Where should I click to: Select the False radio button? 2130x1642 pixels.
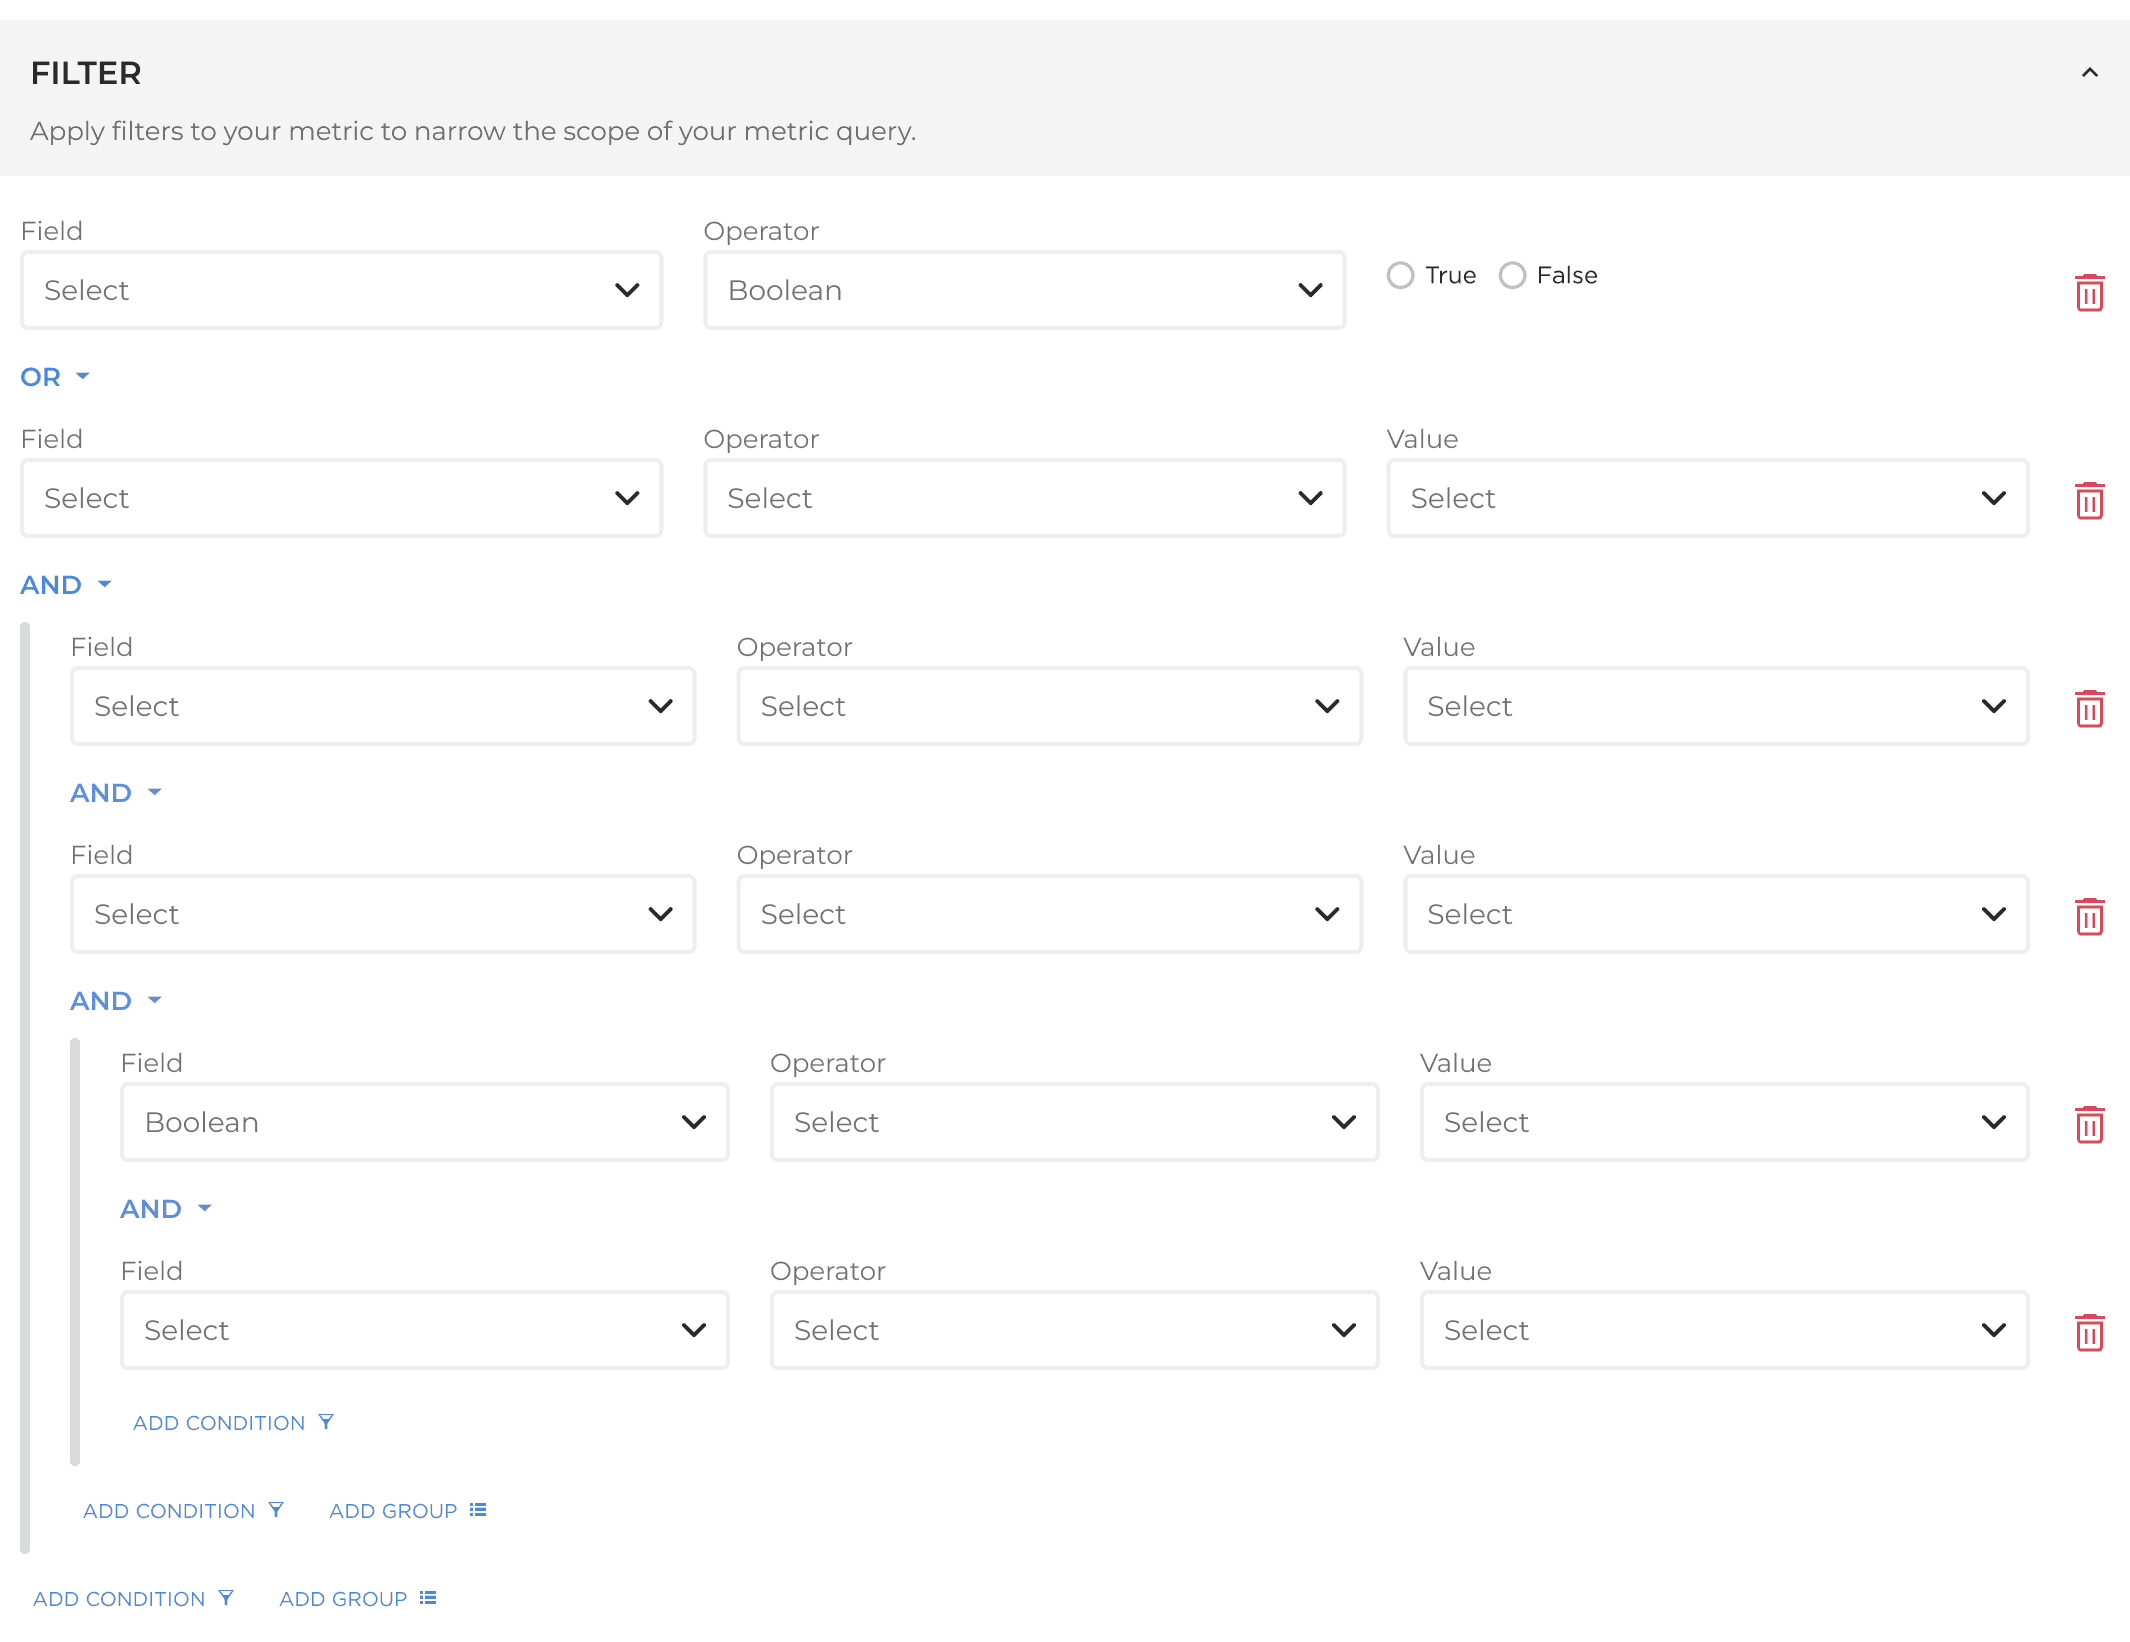coord(1512,275)
